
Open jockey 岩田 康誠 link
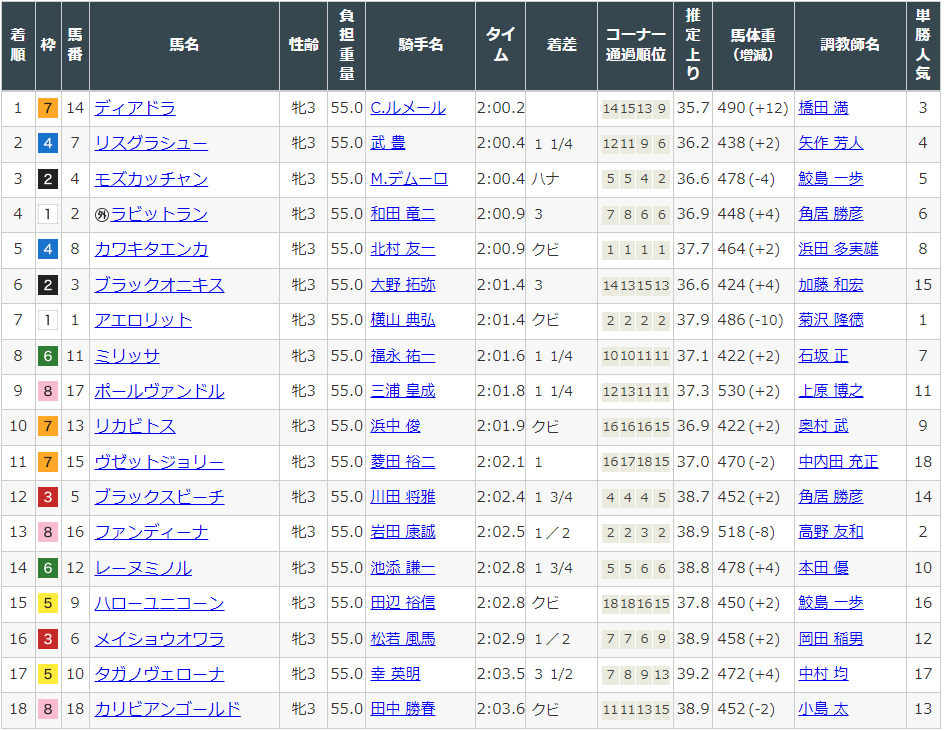click(403, 532)
